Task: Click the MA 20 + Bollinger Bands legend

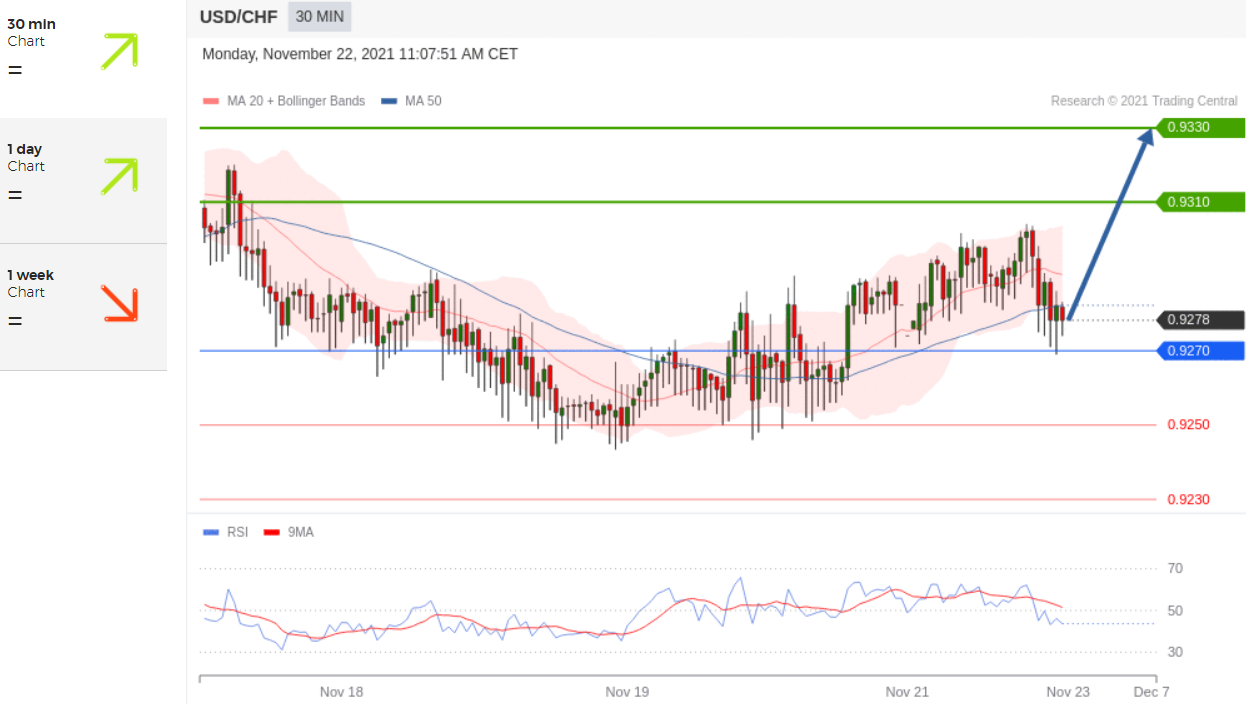Action: tap(284, 101)
